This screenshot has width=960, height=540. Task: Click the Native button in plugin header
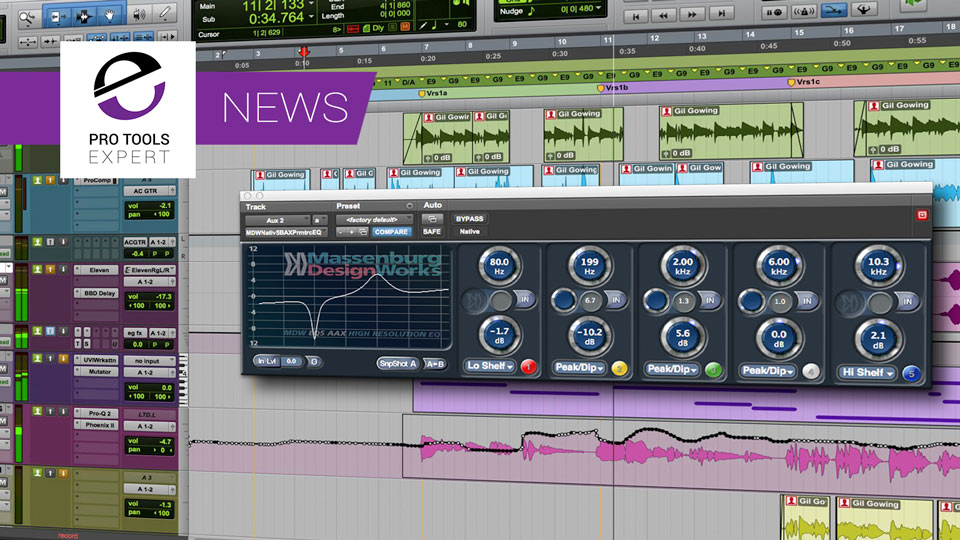pos(470,231)
